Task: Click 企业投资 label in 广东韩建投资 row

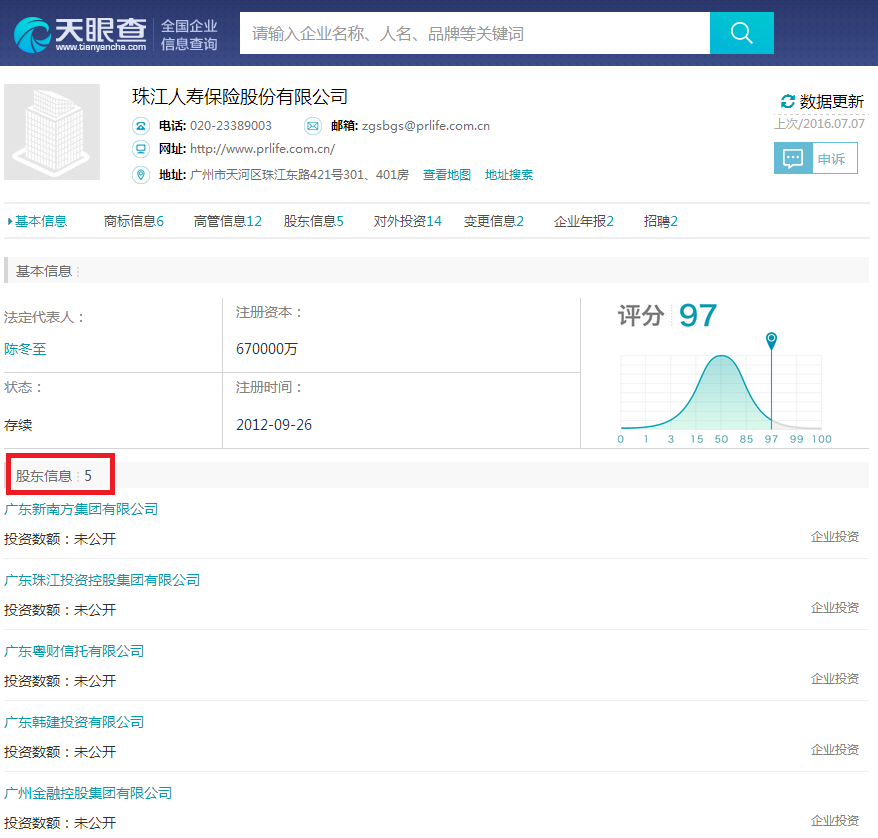Action: (x=834, y=750)
